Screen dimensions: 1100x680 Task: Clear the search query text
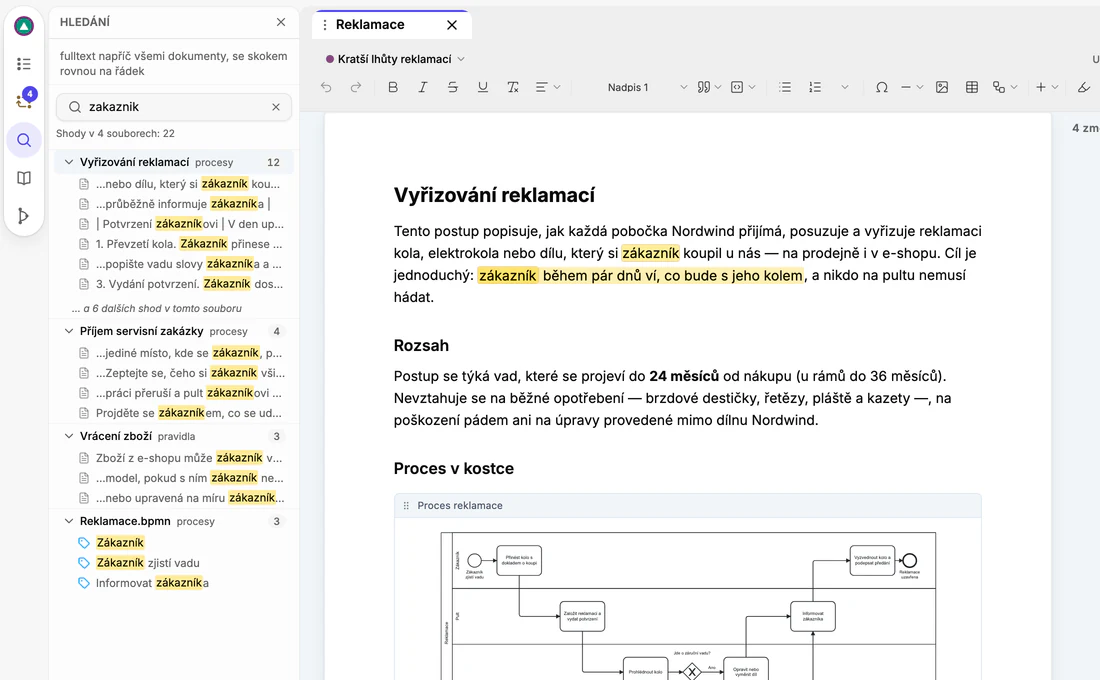(x=276, y=107)
